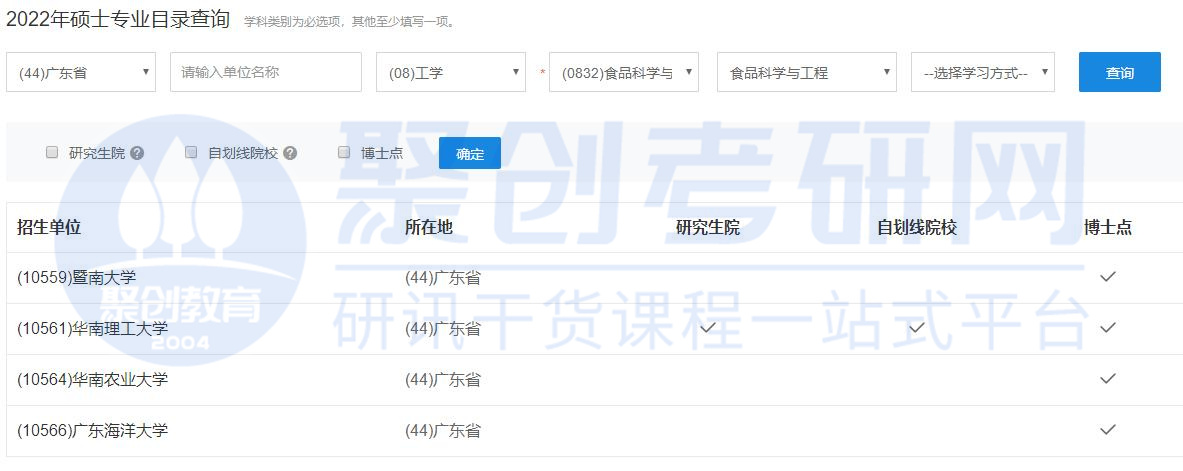Open the 食品科学与工程 major dropdown

[807, 72]
